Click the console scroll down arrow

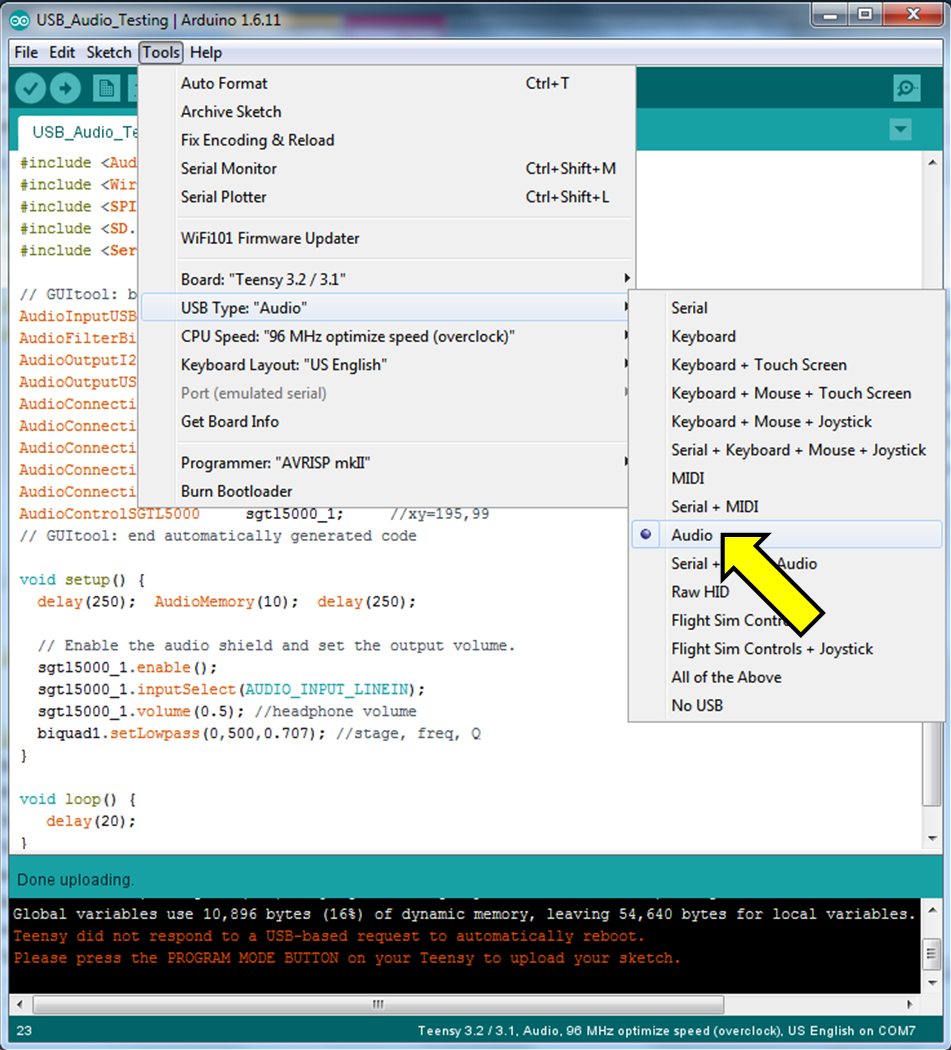click(932, 983)
